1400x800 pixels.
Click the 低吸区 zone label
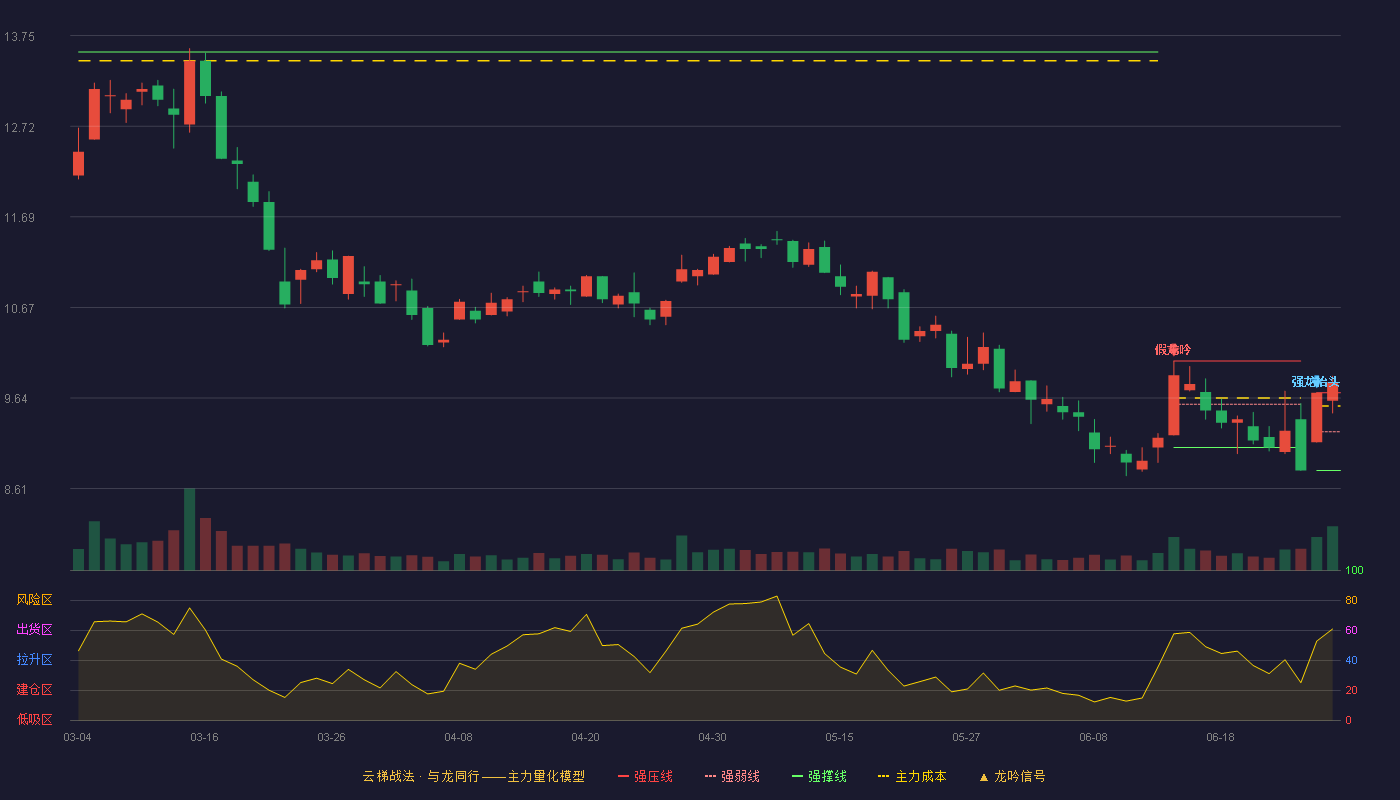click(34, 719)
